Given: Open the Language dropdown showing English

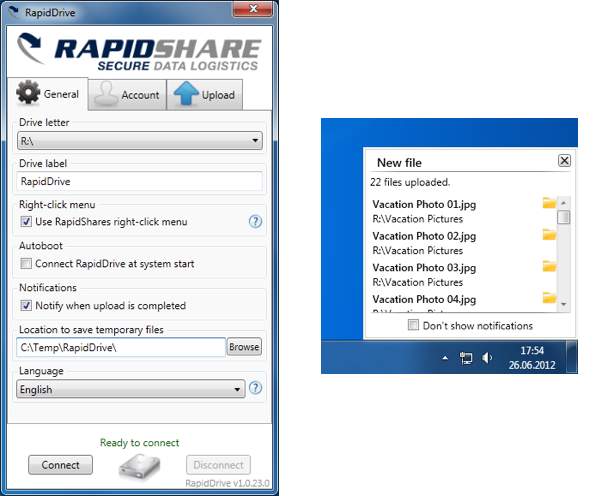Looking at the screenshot, I should pos(131,389).
